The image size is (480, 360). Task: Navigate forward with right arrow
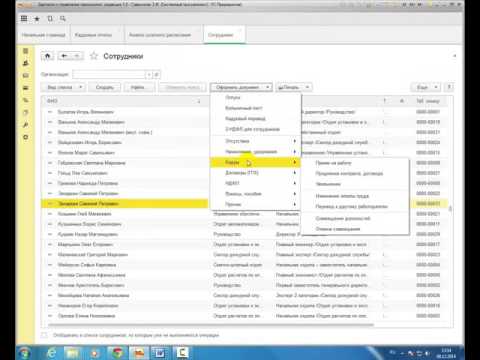tap(77, 56)
